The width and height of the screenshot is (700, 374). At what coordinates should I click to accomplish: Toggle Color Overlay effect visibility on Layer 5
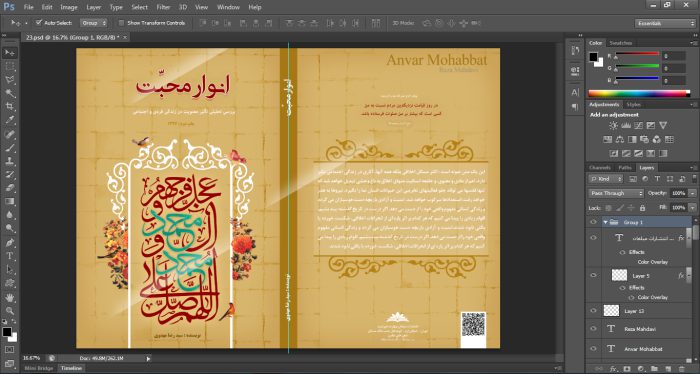pos(631,297)
